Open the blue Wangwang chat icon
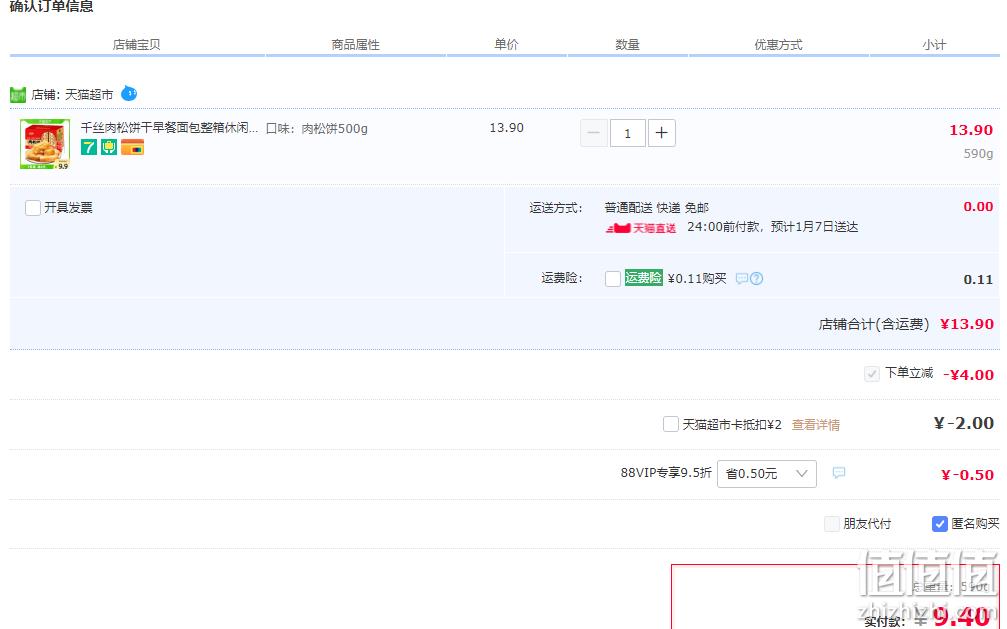The width and height of the screenshot is (1007, 629). [129, 94]
